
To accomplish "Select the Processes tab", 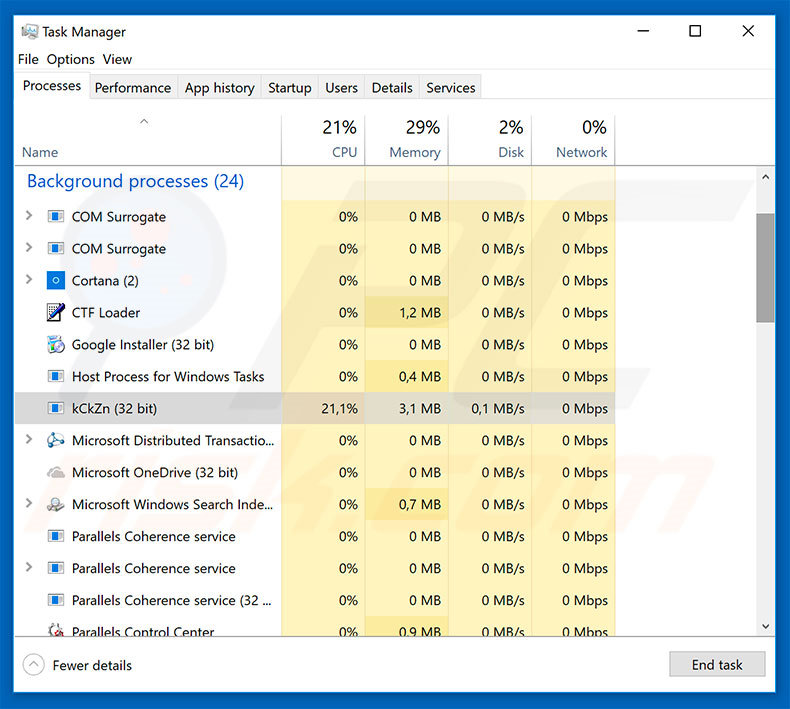I will tap(52, 86).
